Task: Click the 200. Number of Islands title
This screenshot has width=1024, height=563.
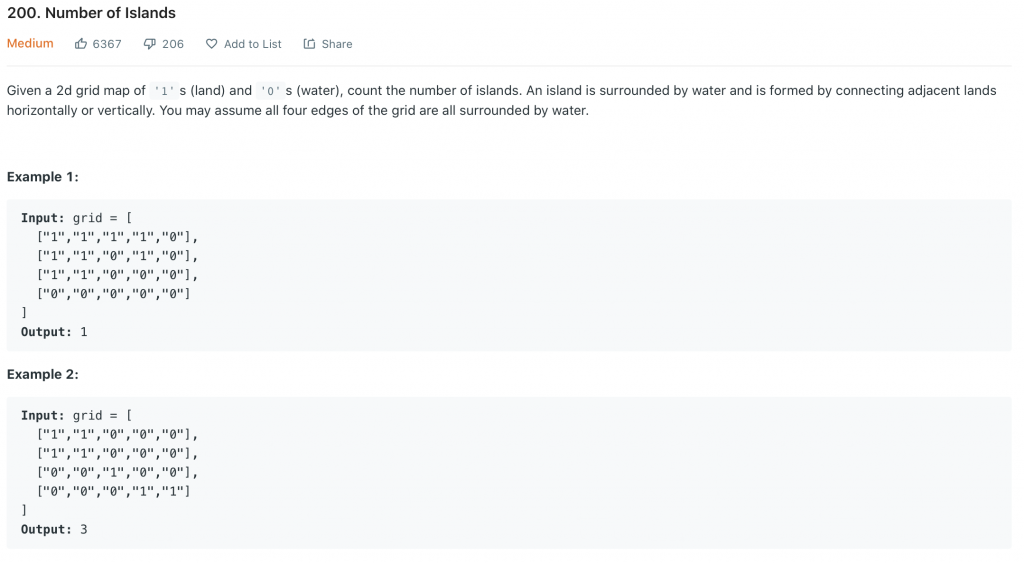Action: 91,13
